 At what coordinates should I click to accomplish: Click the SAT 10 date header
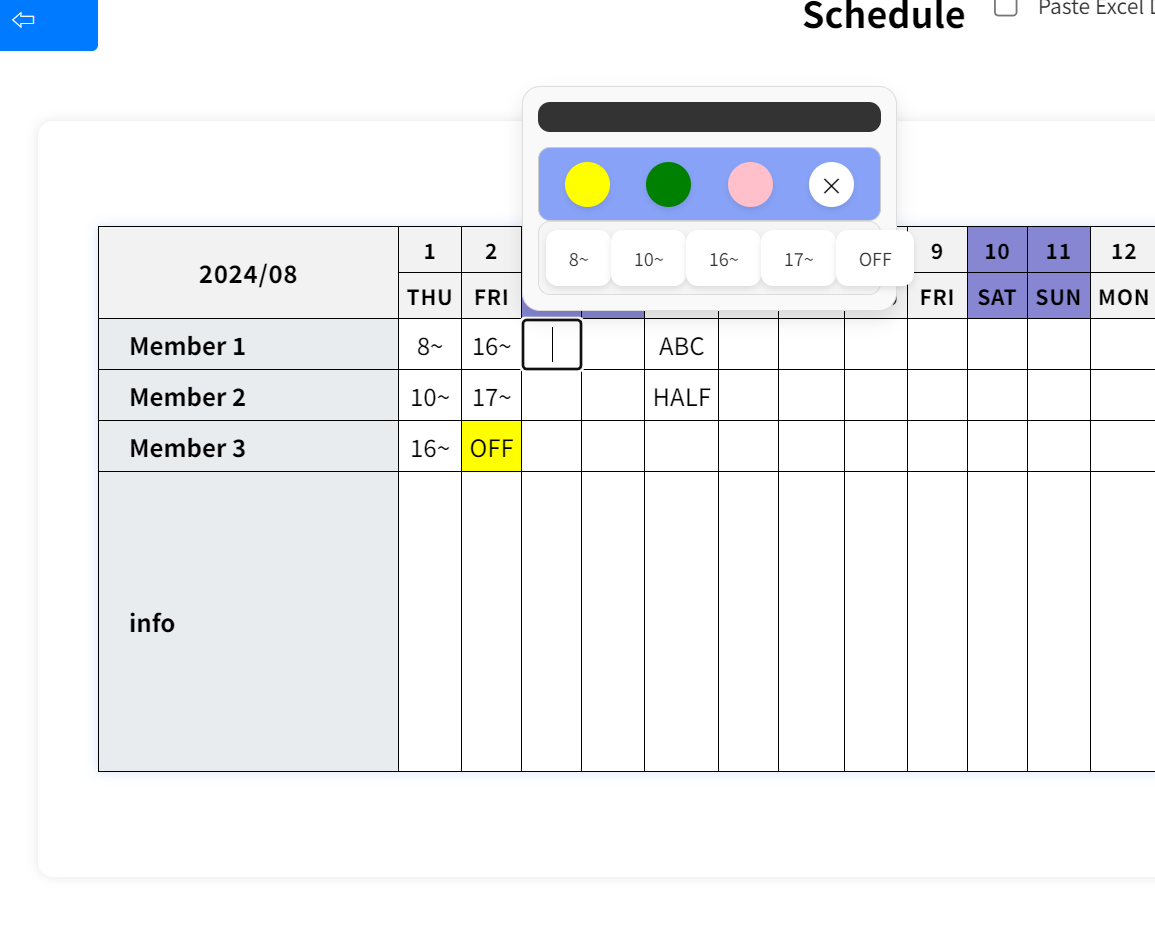tap(996, 252)
